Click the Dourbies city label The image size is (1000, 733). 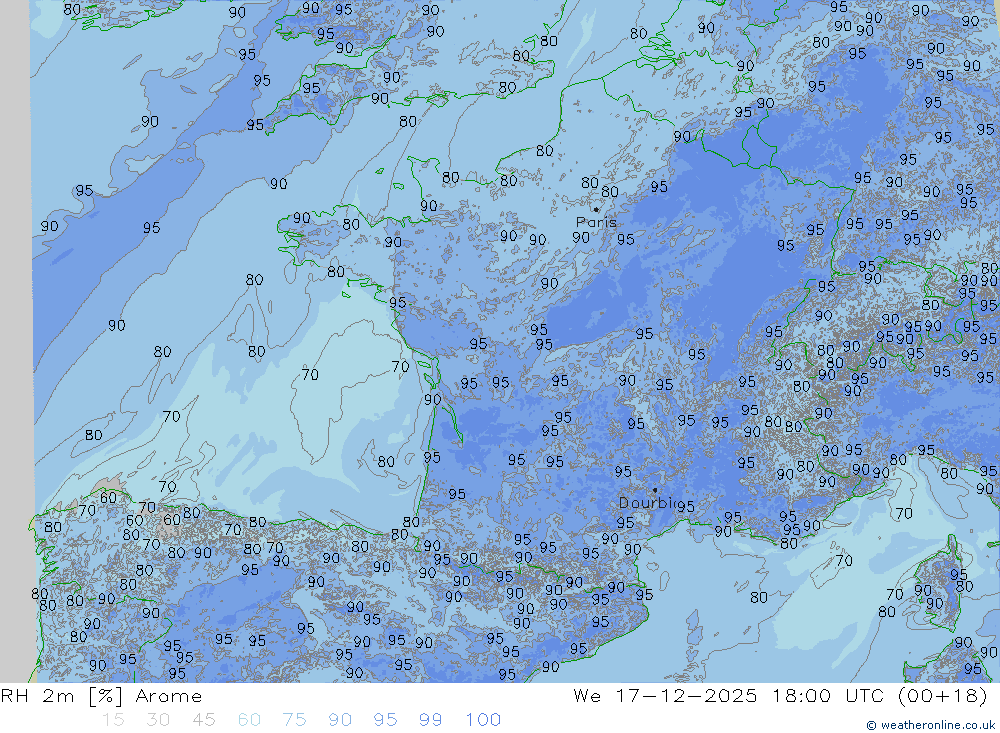(x=648, y=503)
